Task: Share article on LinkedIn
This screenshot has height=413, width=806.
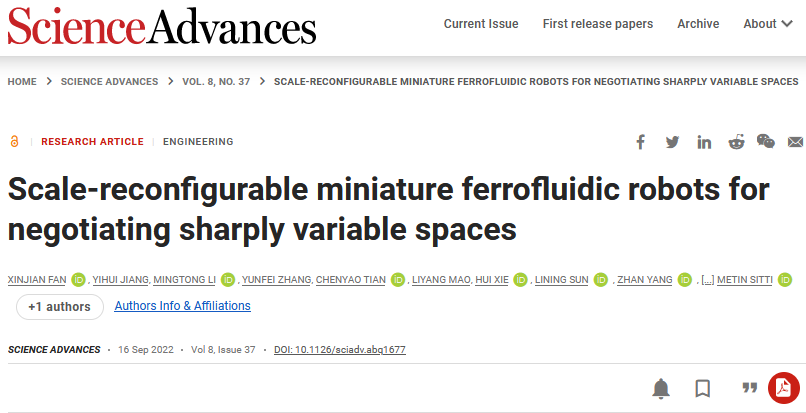Action: [x=704, y=142]
